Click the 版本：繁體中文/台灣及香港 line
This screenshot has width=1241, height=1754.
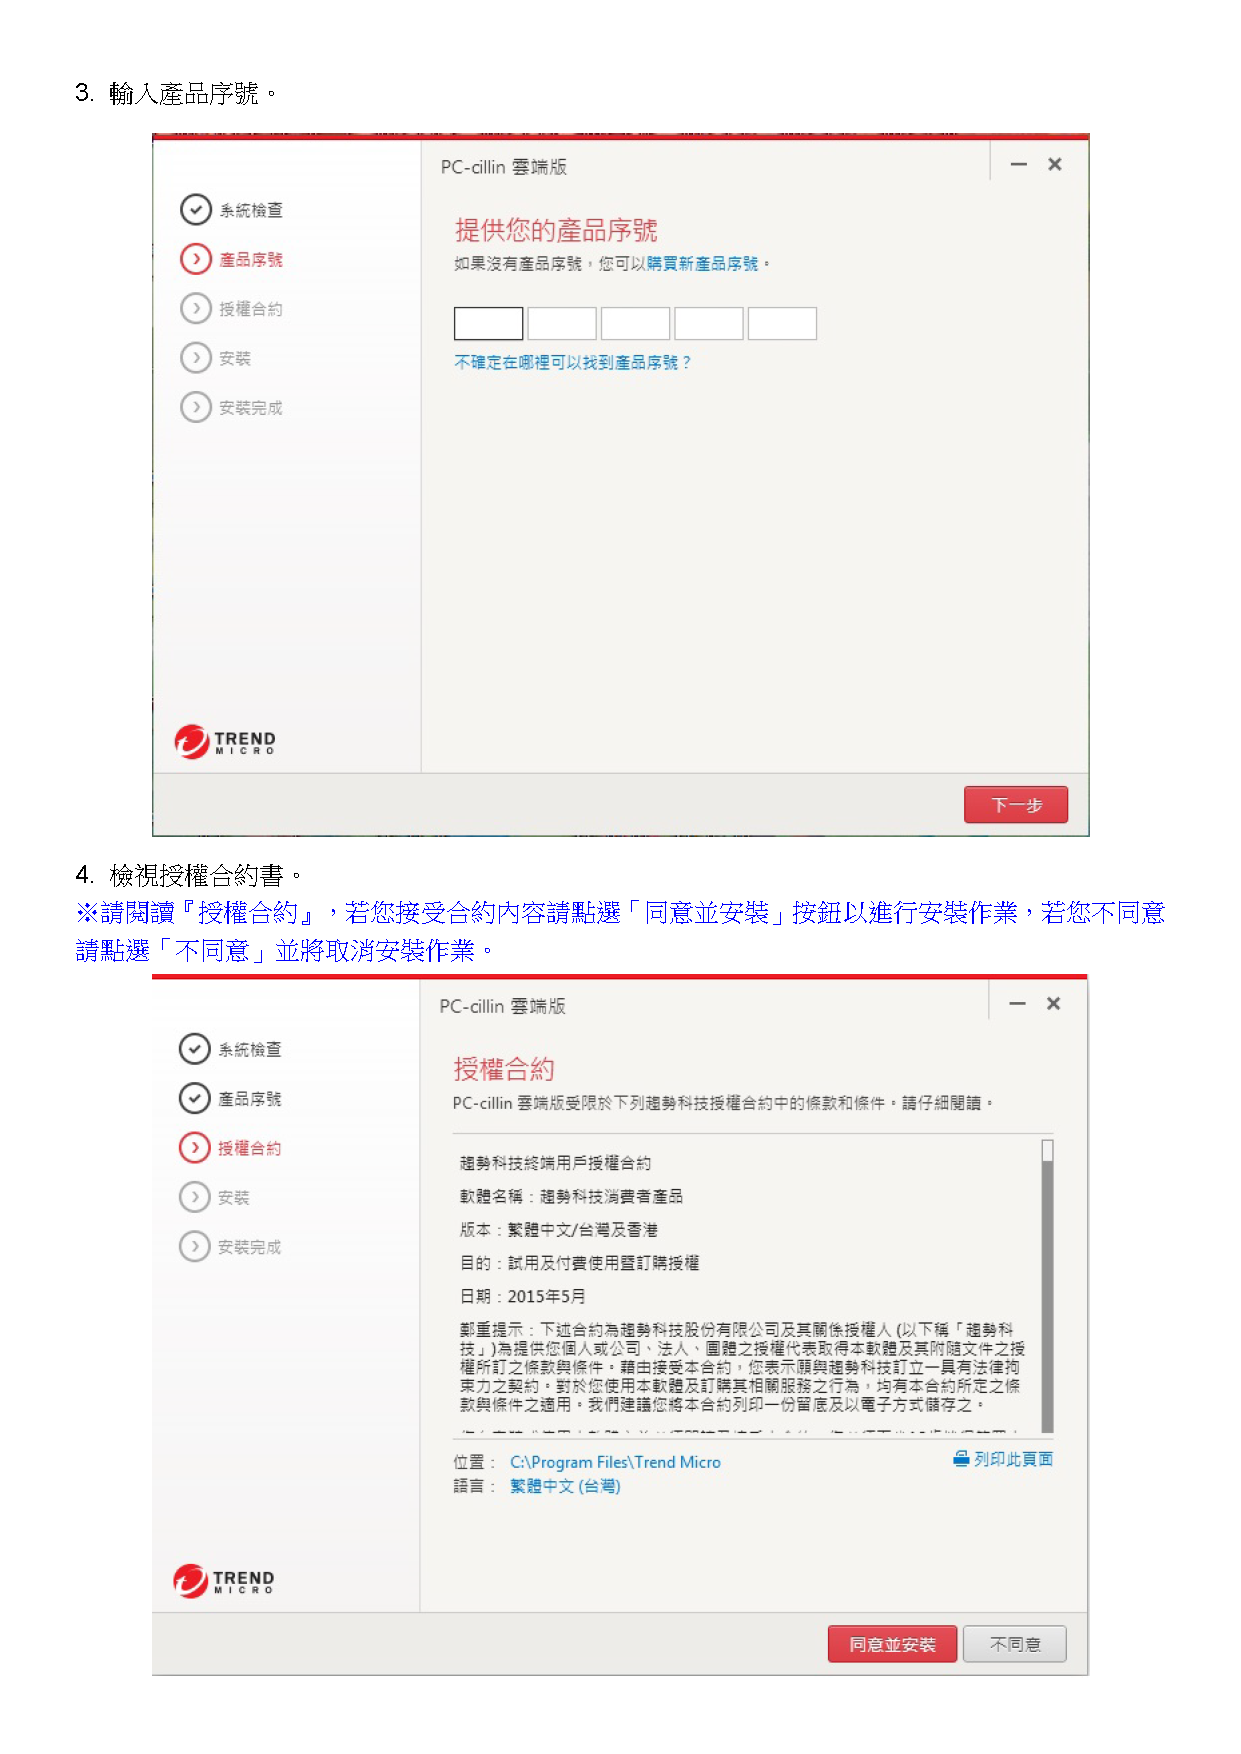[559, 1230]
